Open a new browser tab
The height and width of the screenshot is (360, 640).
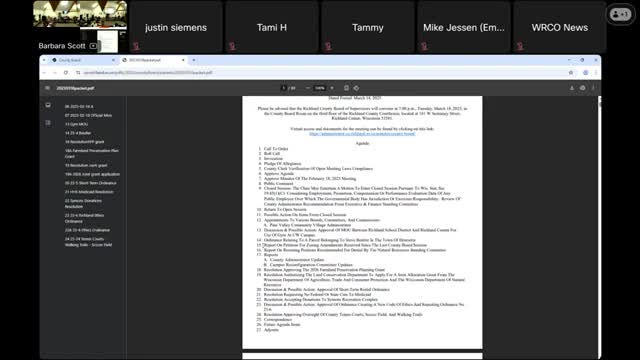194,60
